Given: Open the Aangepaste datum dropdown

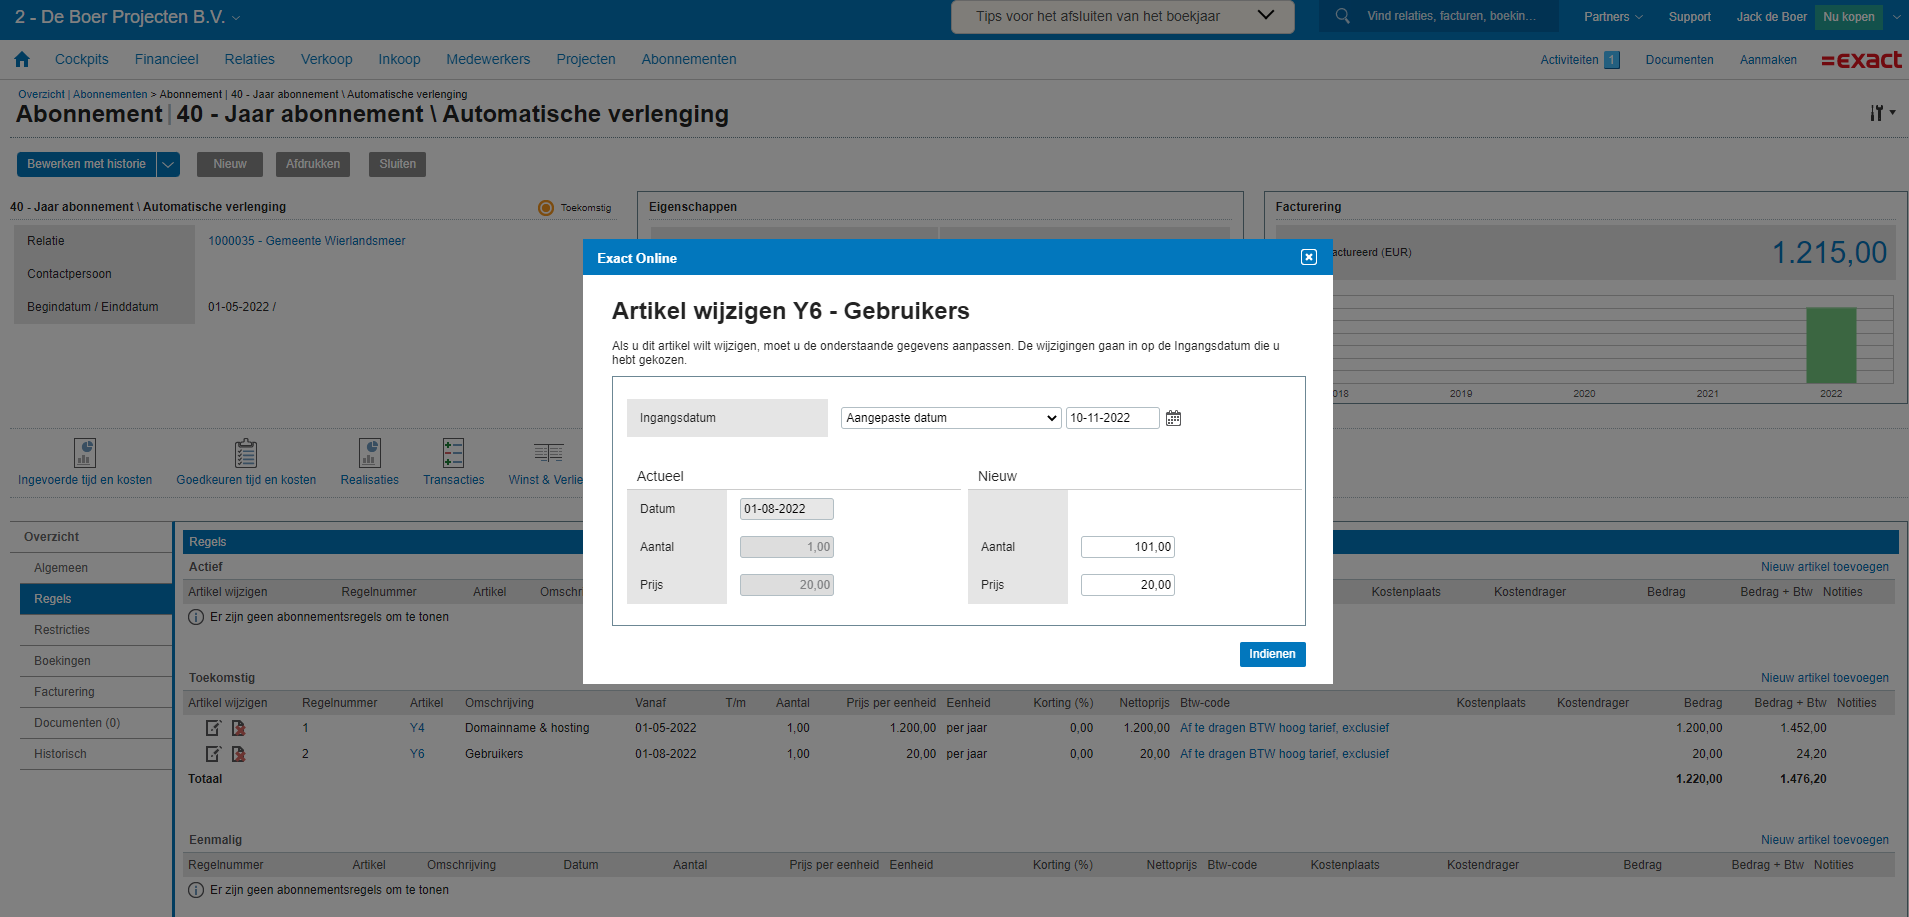Looking at the screenshot, I should (x=950, y=418).
